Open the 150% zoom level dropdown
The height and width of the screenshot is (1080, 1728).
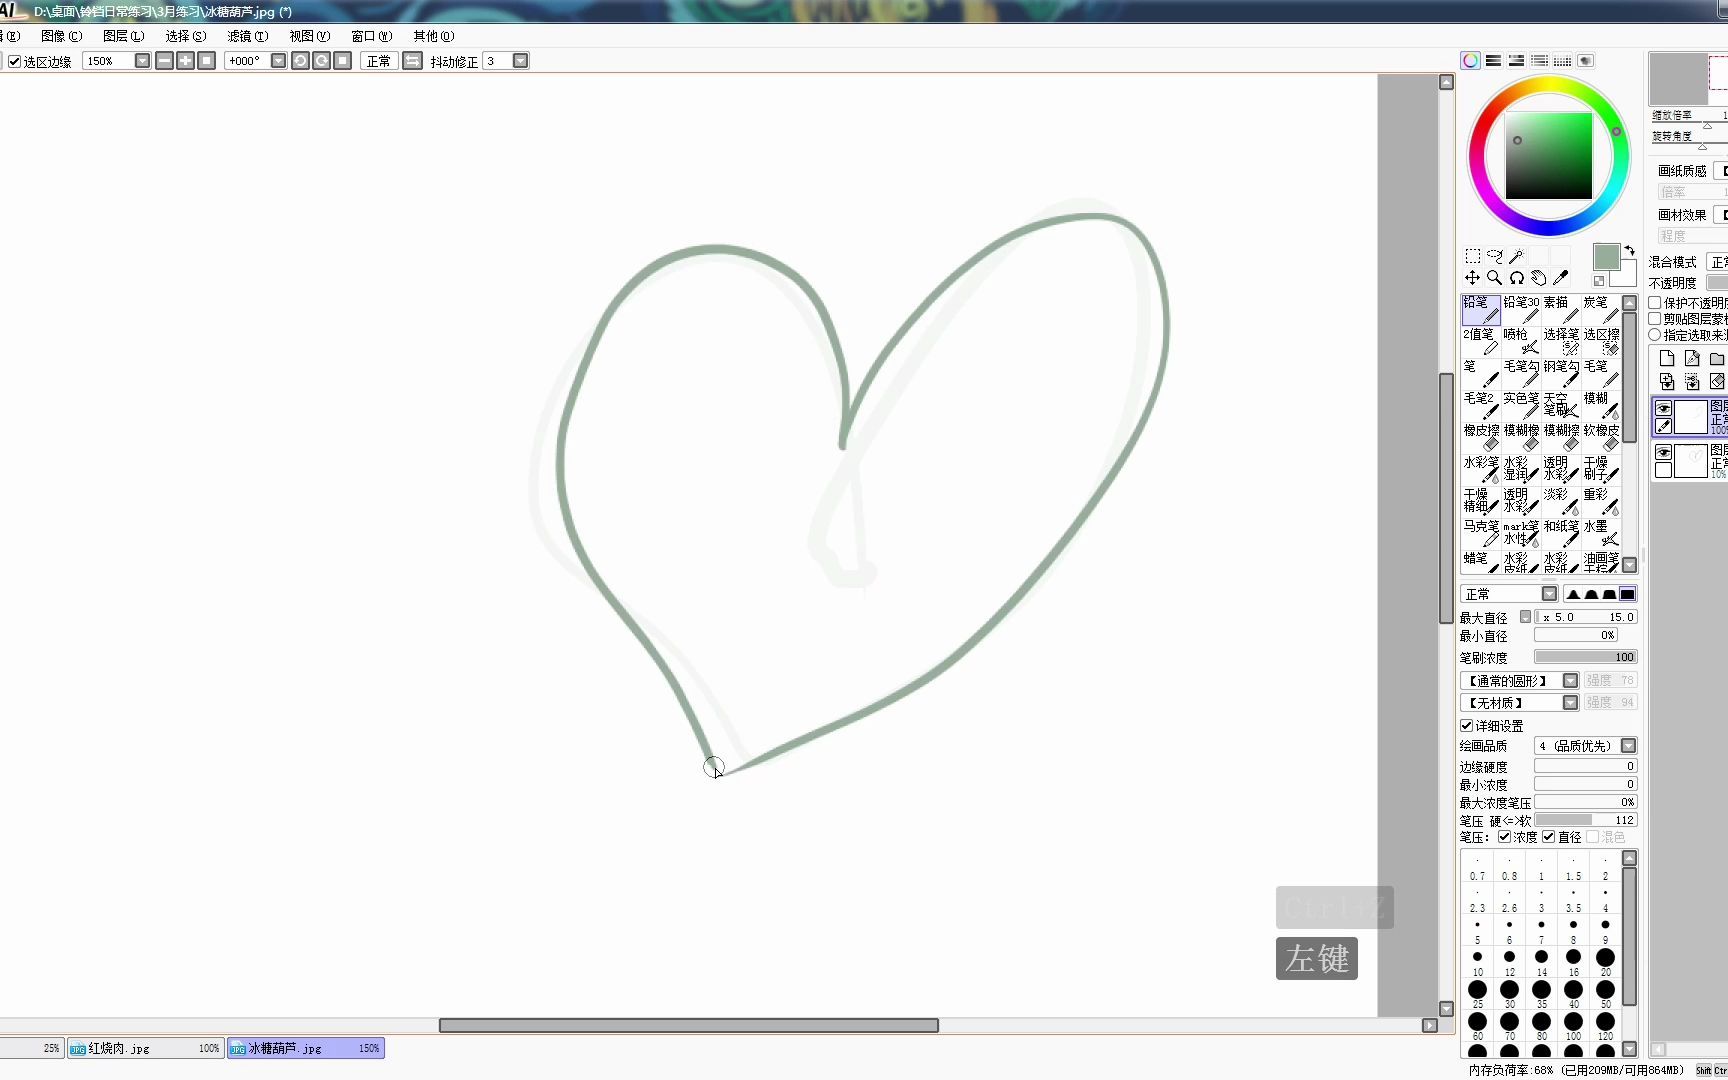pos(142,61)
